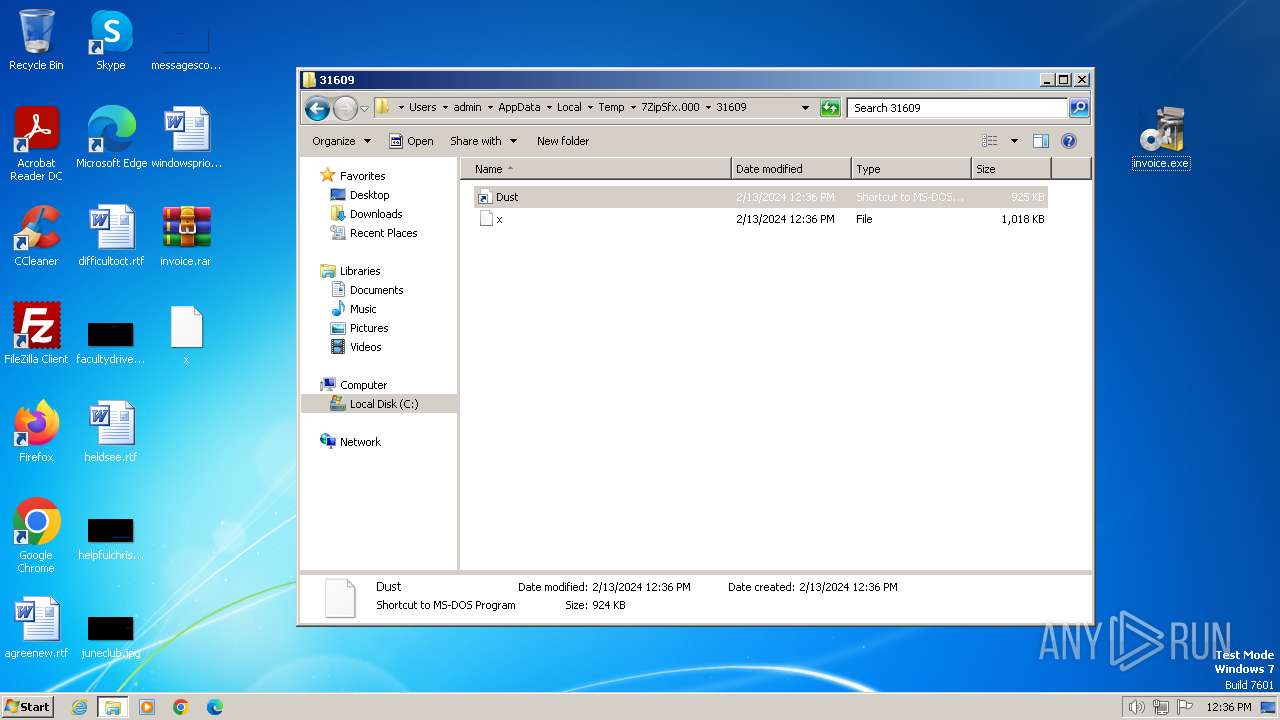Click the search magnifier button

tap(1078, 108)
